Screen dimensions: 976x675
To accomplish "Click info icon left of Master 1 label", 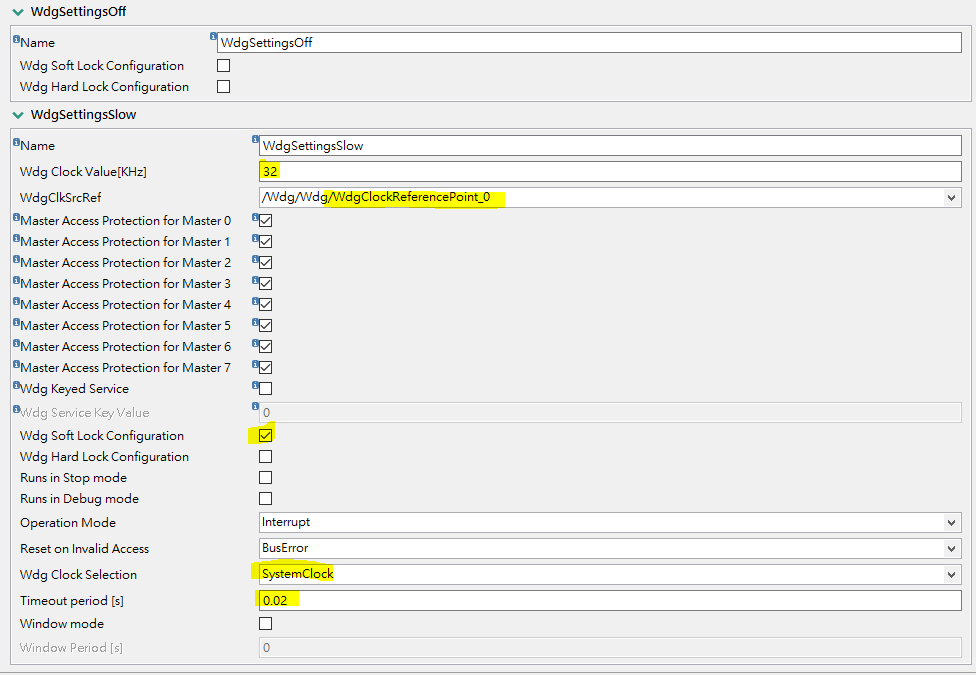I will [x=16, y=238].
